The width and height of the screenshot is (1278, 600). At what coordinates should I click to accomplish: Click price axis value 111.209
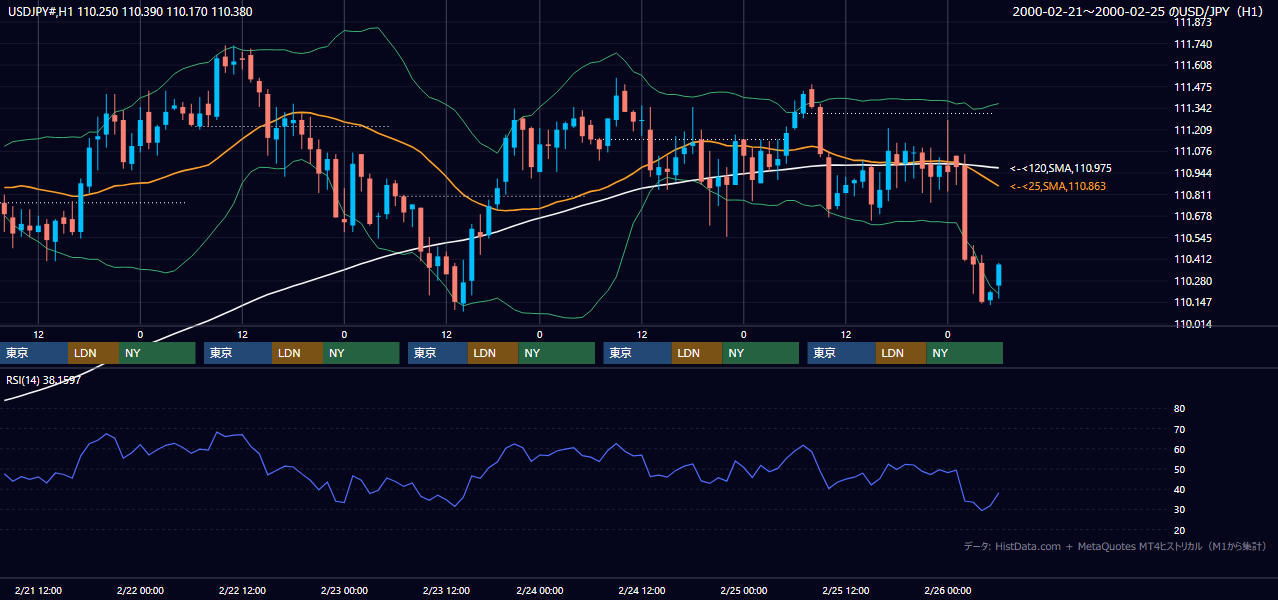[1192, 130]
